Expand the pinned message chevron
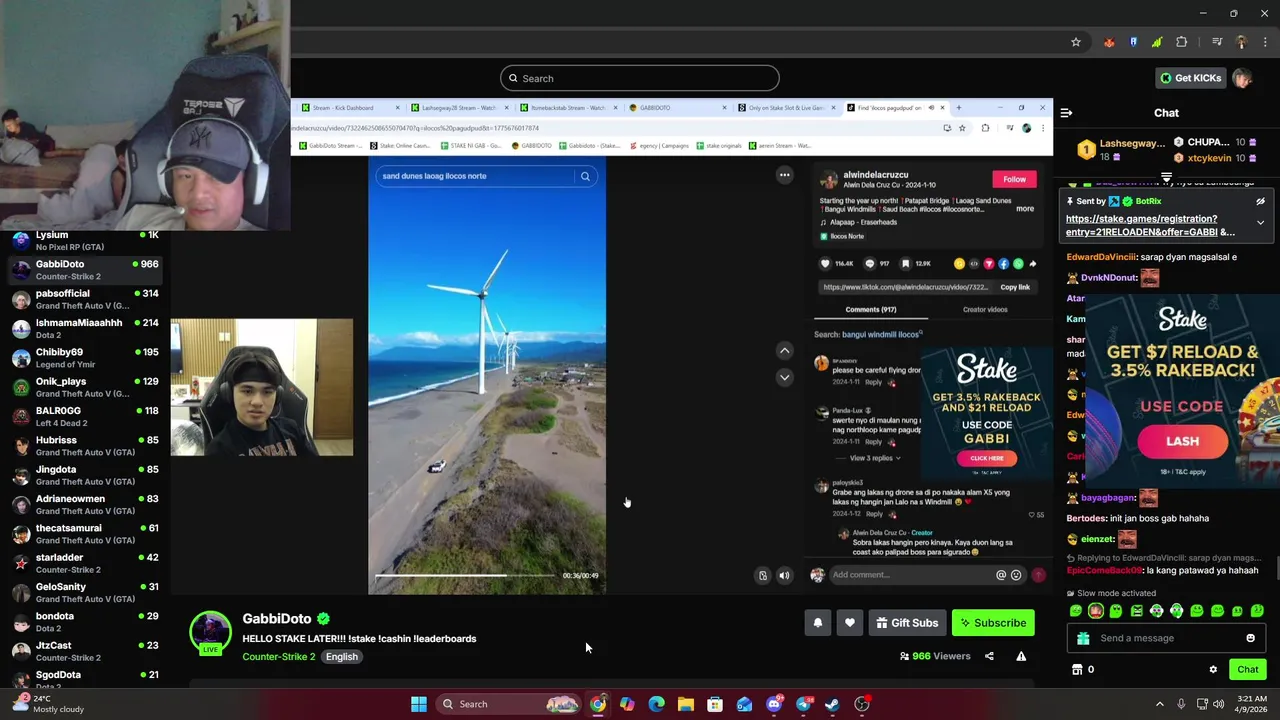Viewport: 1280px width, 720px height. click(1260, 223)
